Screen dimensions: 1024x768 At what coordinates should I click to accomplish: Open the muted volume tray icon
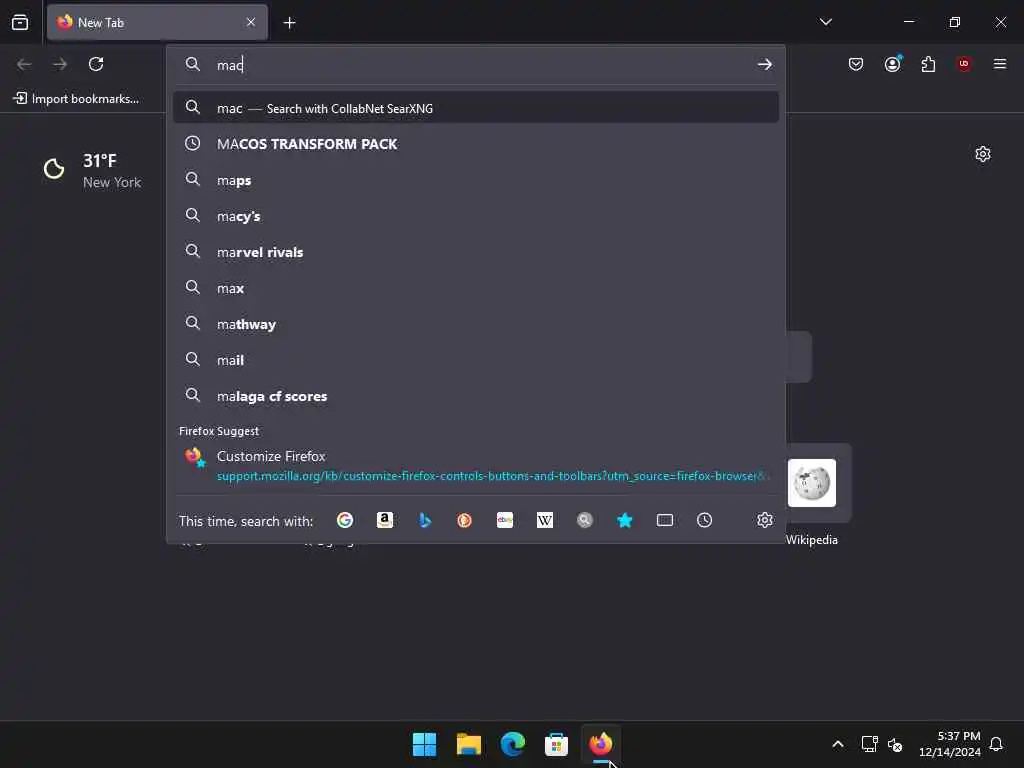pos(895,744)
